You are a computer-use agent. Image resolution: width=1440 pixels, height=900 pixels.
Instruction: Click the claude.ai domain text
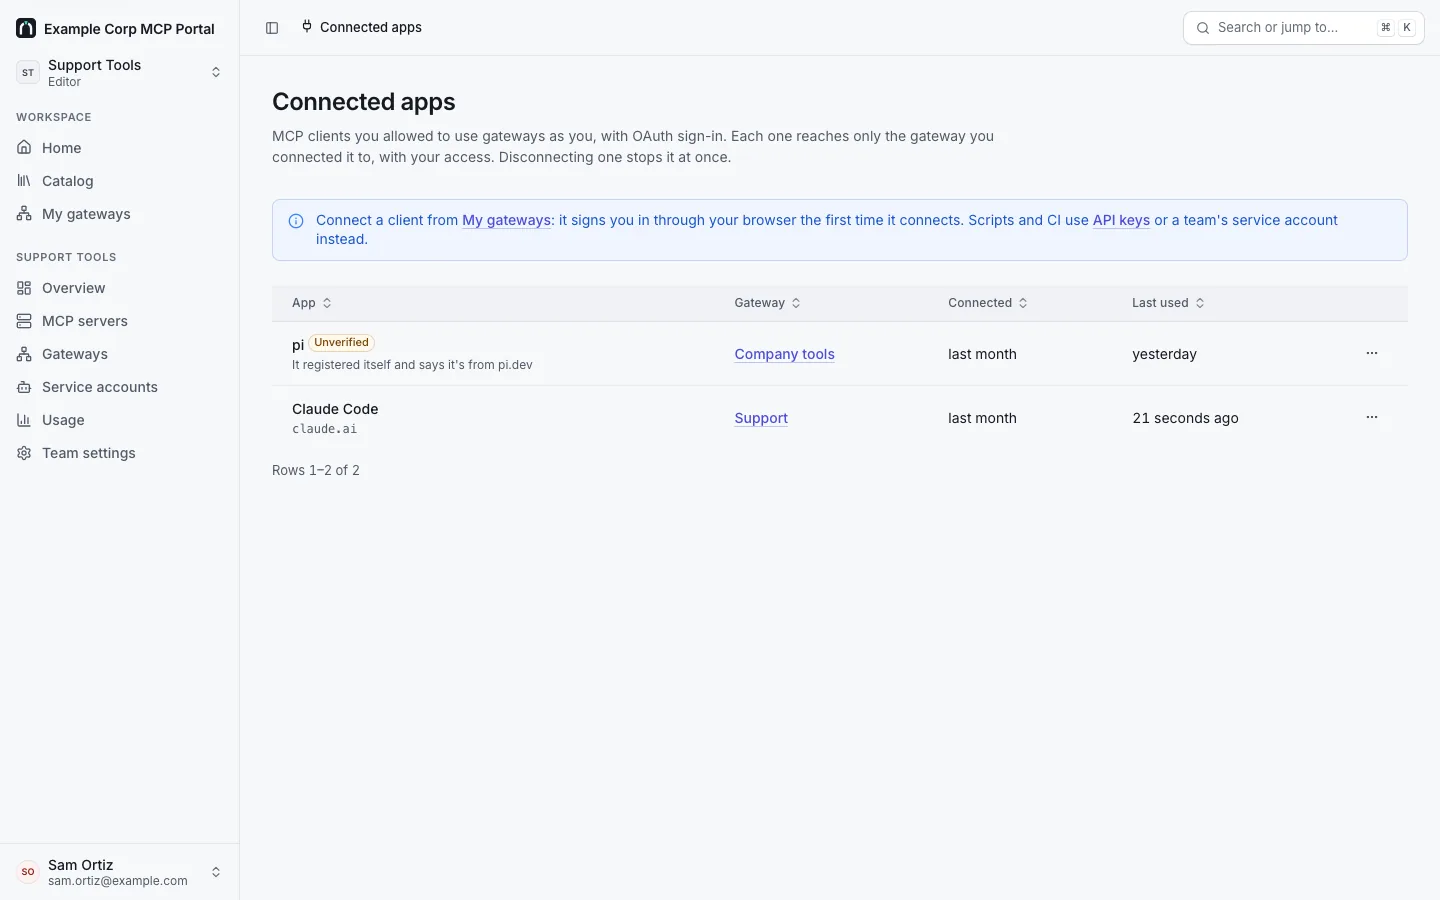point(324,429)
